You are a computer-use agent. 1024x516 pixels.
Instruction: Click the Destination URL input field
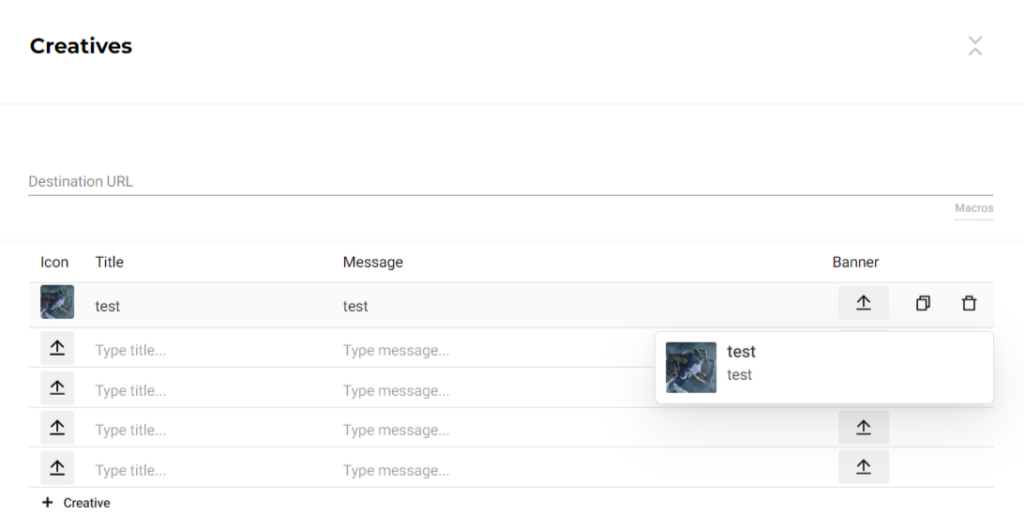(510, 182)
